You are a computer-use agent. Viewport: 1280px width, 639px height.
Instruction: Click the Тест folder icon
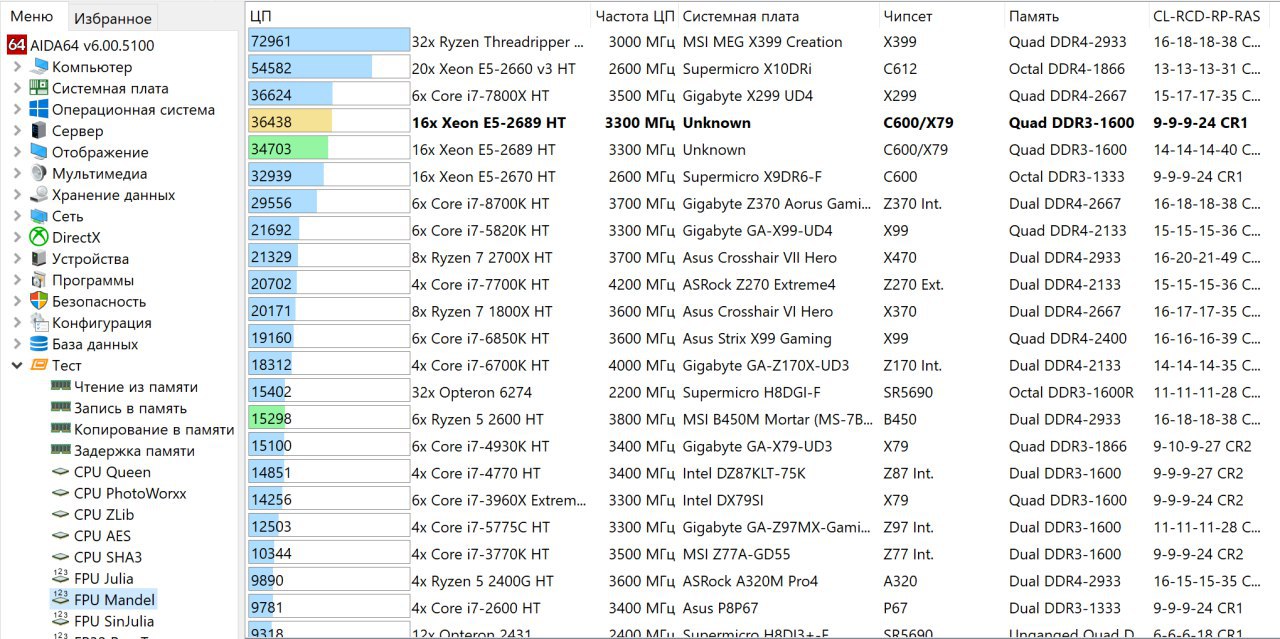coord(39,365)
